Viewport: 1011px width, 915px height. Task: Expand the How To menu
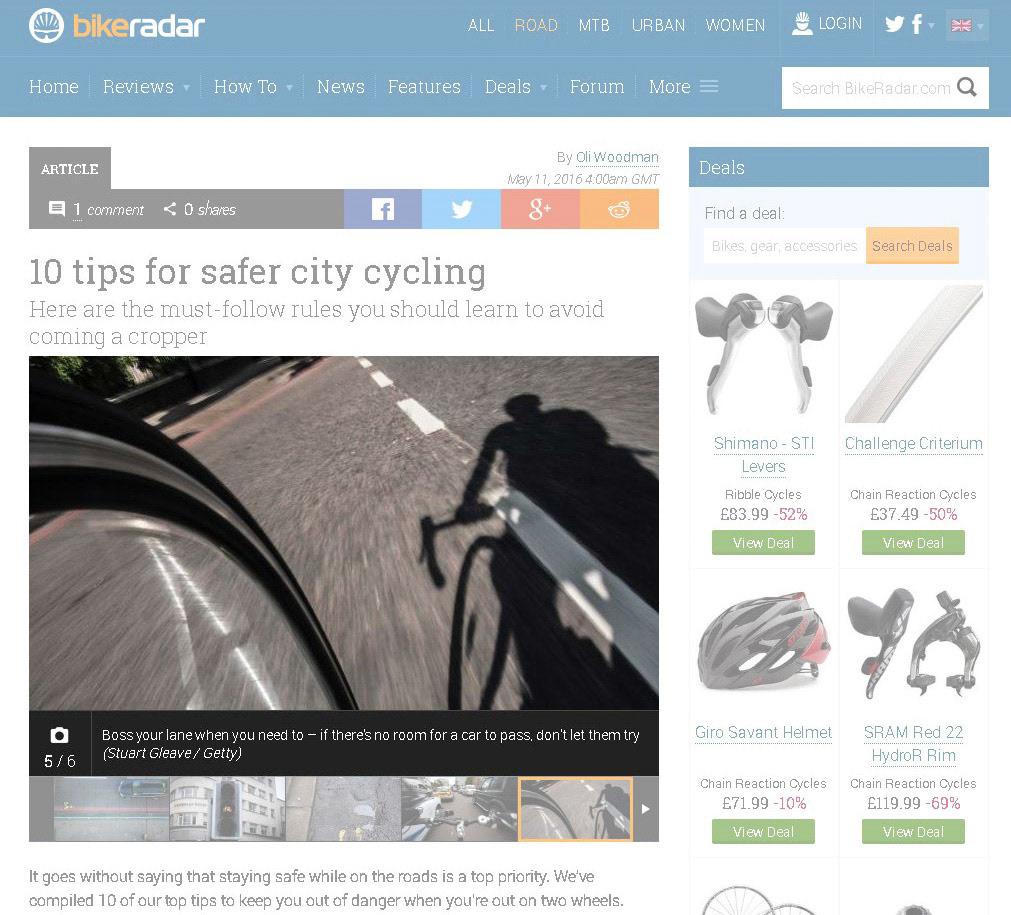pos(253,86)
